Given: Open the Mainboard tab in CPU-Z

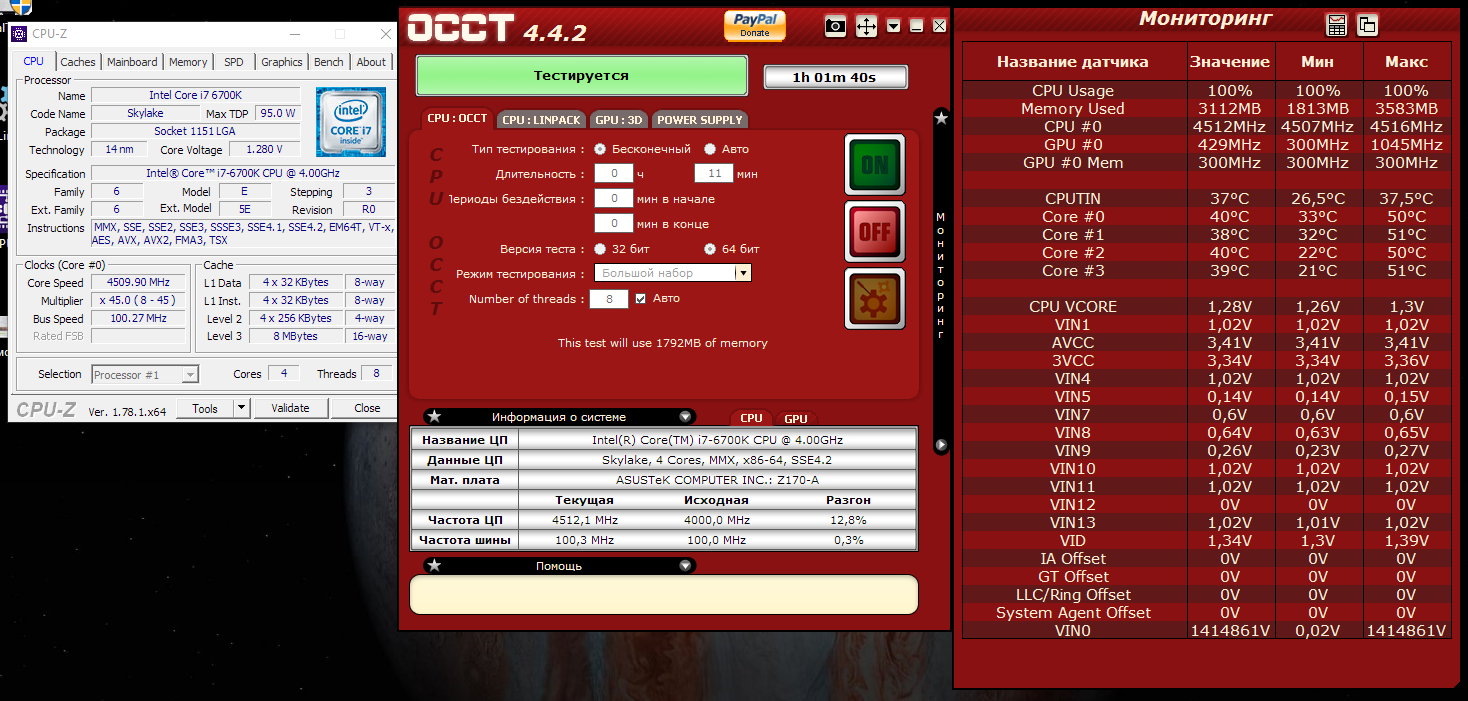Looking at the screenshot, I should click(x=132, y=62).
